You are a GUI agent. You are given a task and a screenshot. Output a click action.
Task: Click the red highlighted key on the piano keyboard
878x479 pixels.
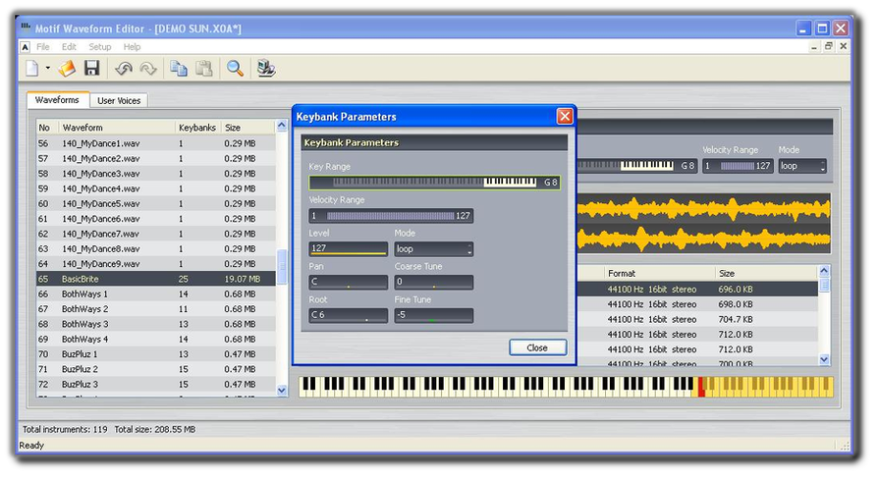(701, 387)
